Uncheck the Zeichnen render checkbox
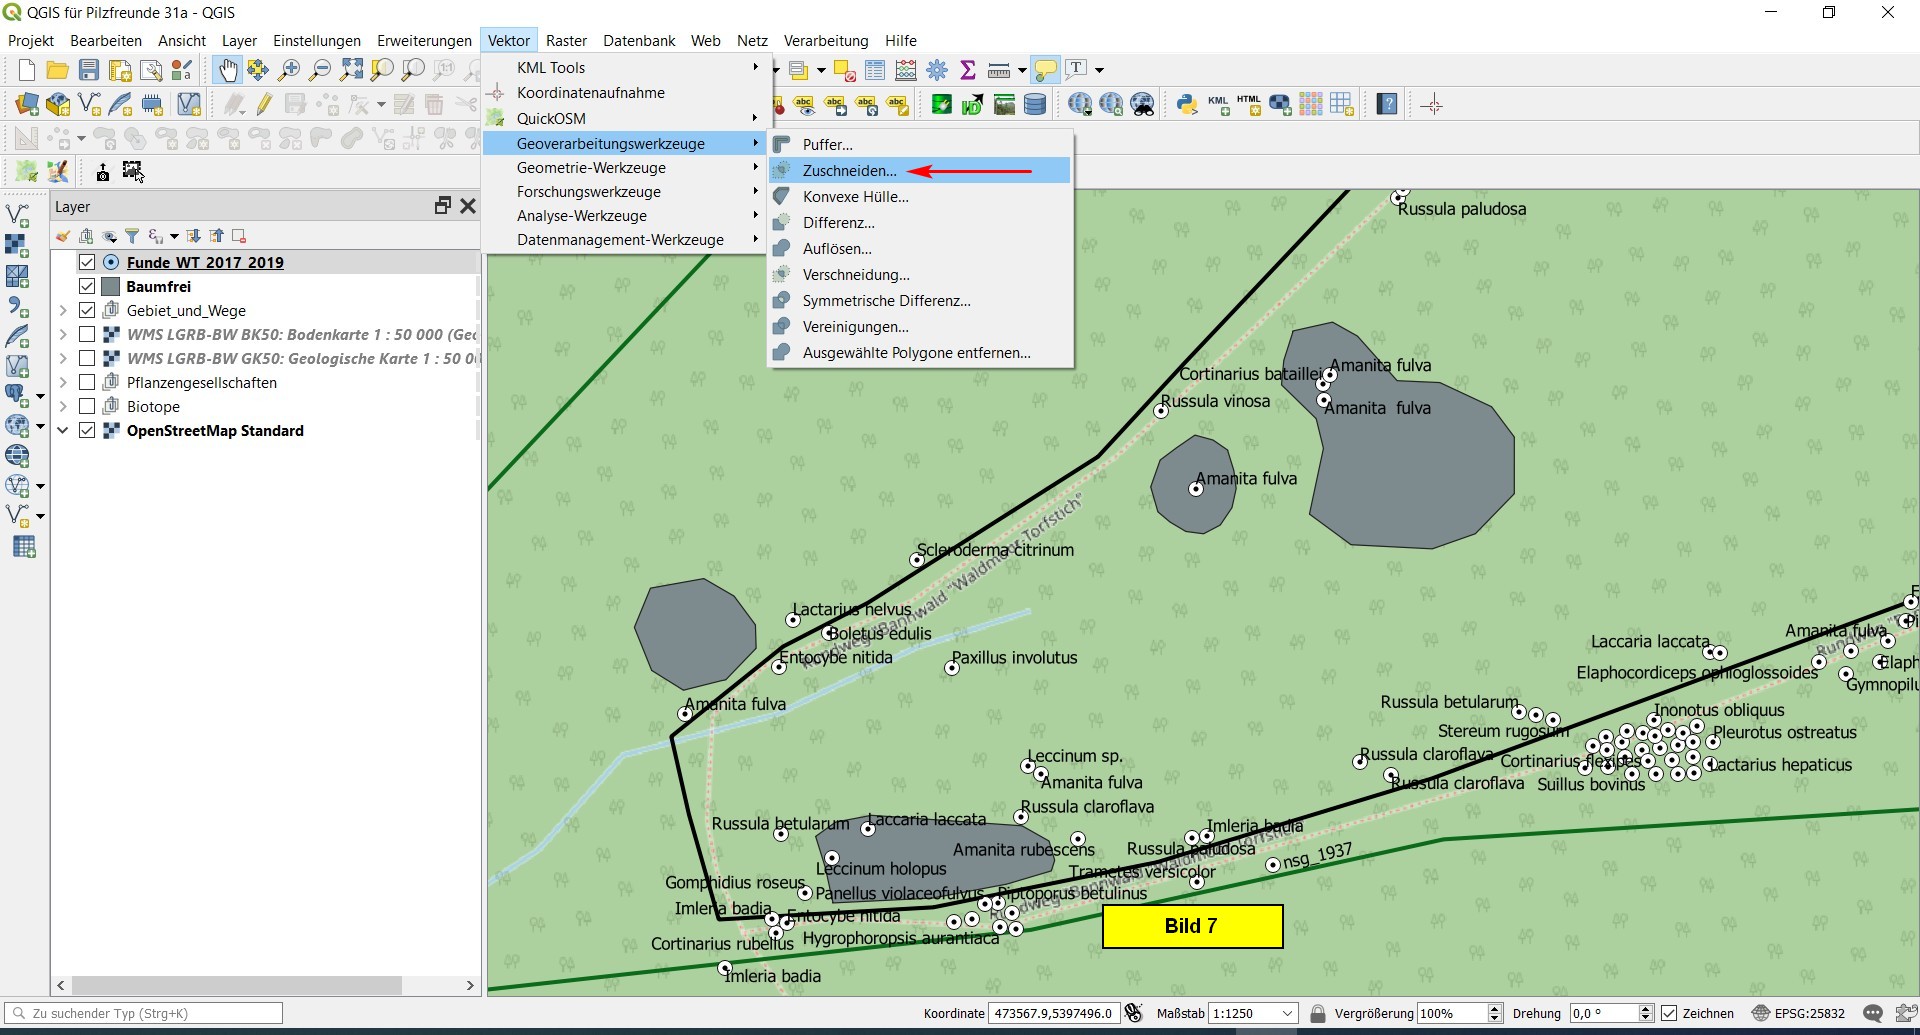 (1669, 1013)
